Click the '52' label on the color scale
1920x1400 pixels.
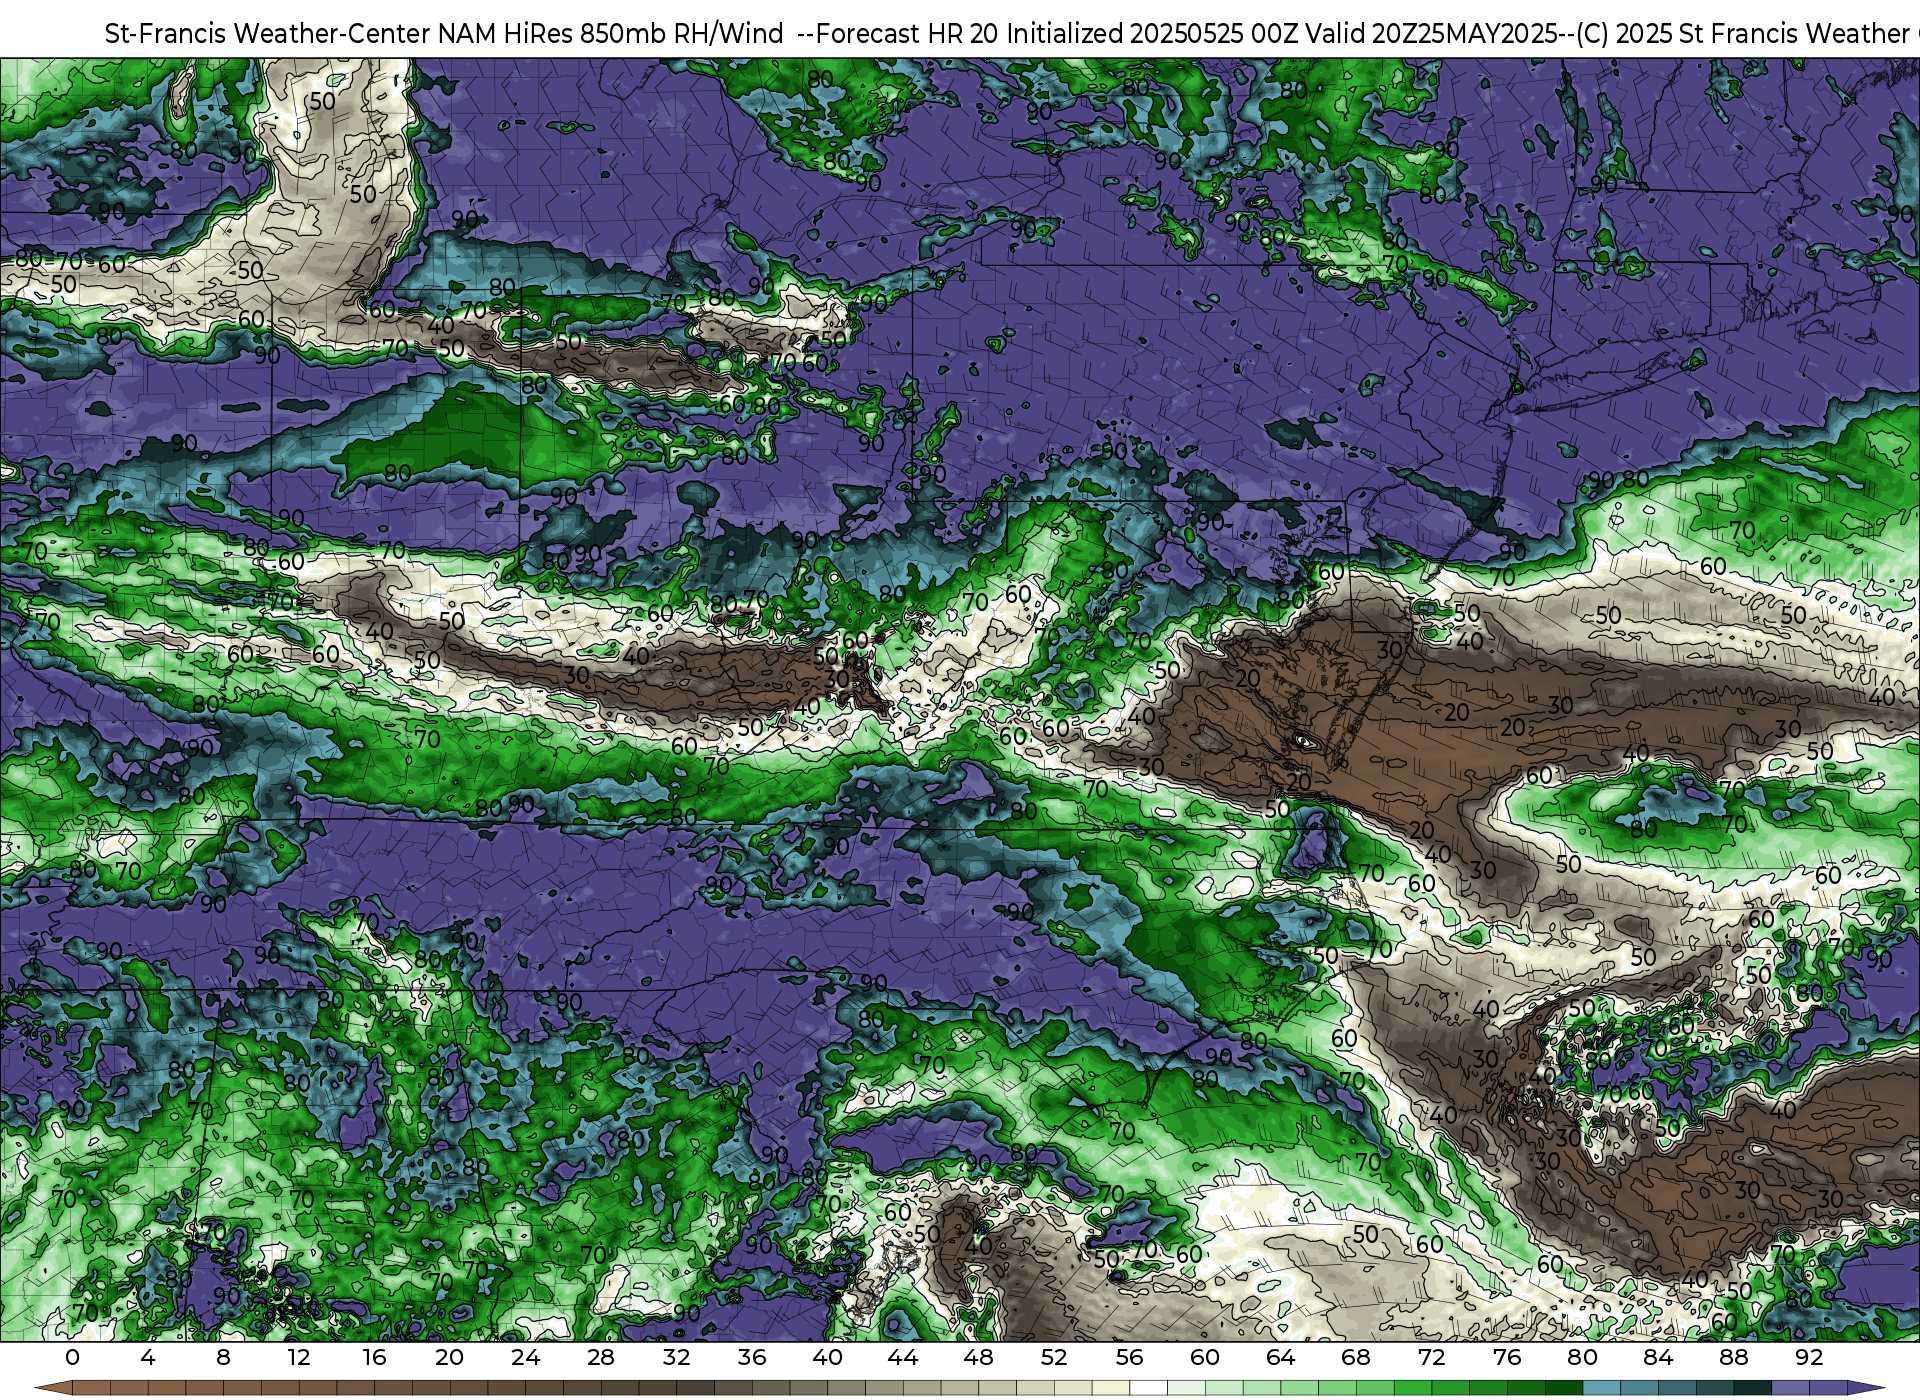pyautogui.click(x=1054, y=1357)
